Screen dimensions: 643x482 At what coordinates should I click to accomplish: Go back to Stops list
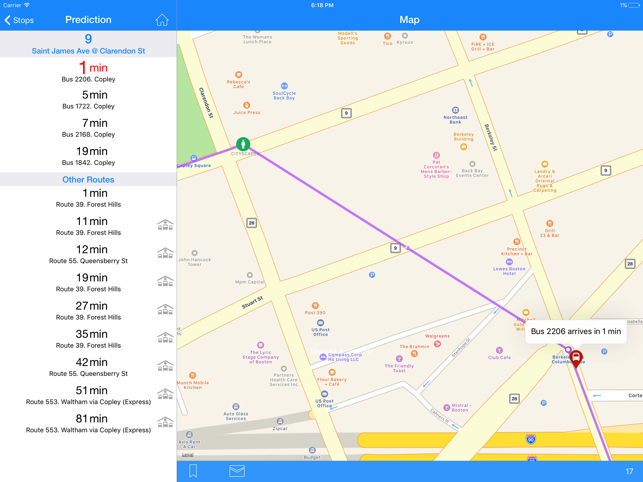coord(19,20)
